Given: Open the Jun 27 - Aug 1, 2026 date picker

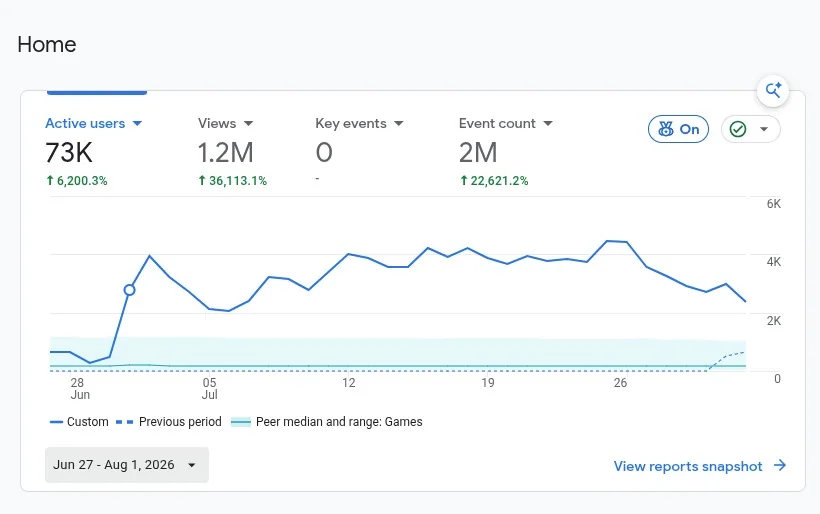Looking at the screenshot, I should 127,465.
